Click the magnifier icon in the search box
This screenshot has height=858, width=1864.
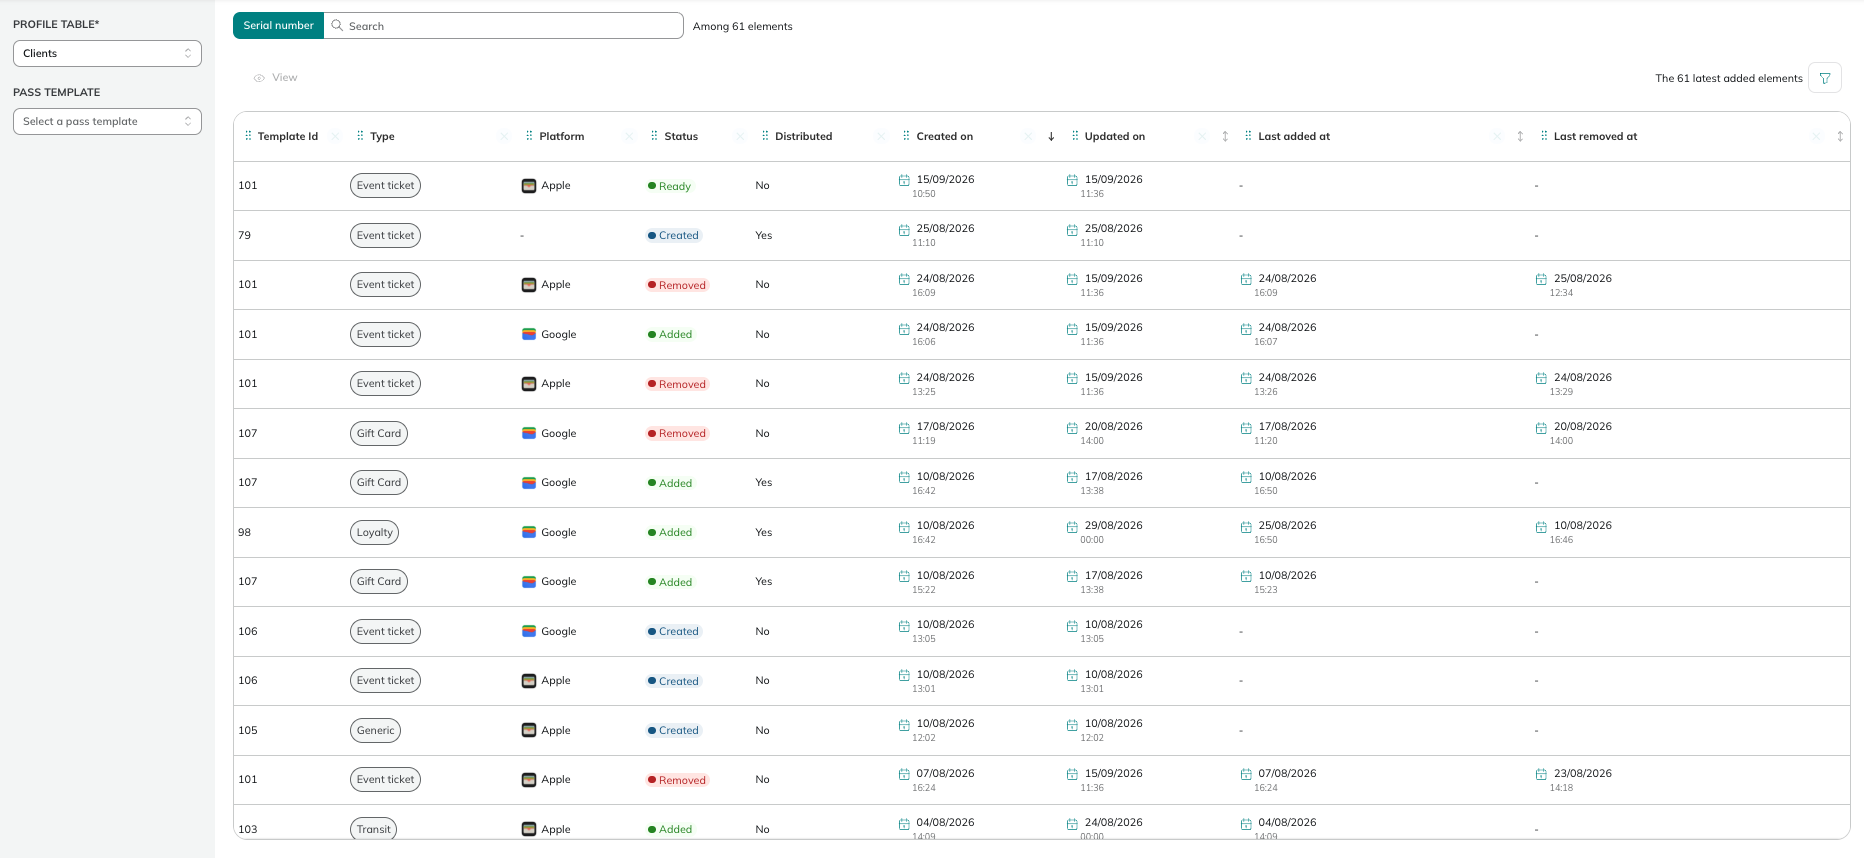pos(337,26)
